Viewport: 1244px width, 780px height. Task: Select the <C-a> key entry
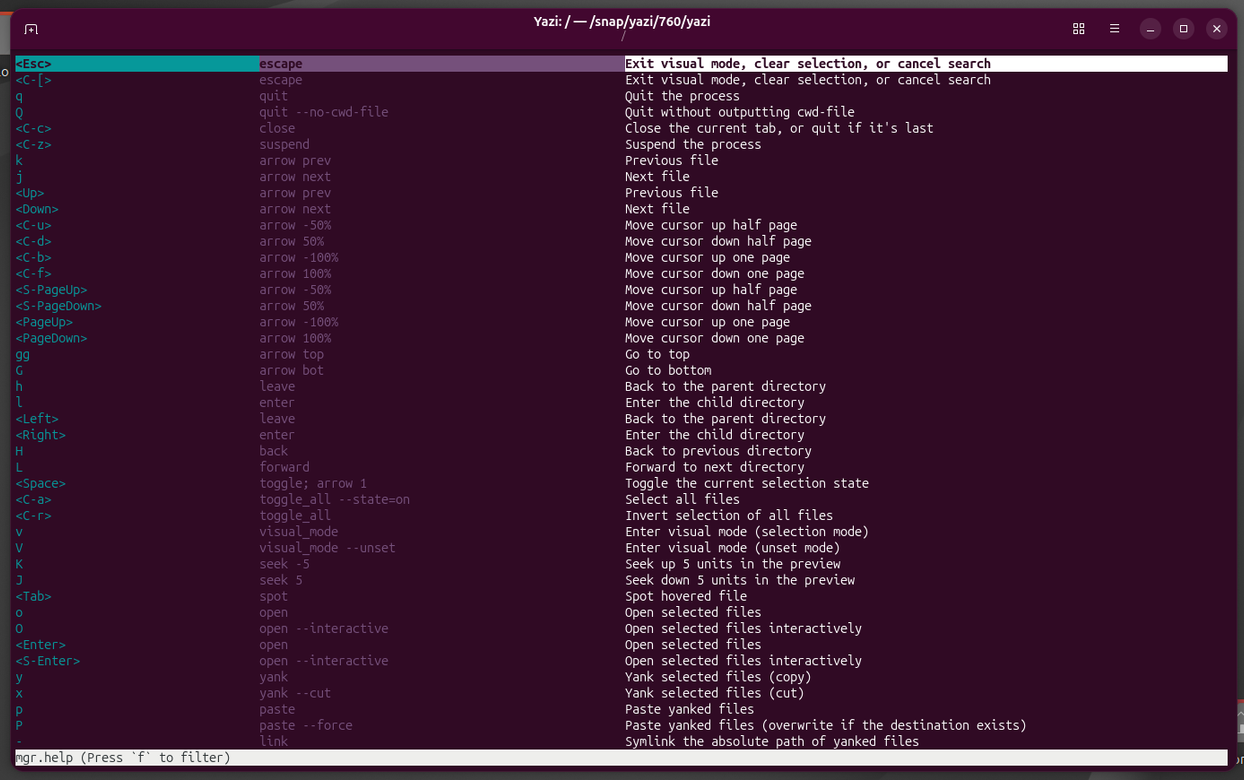coord(34,499)
